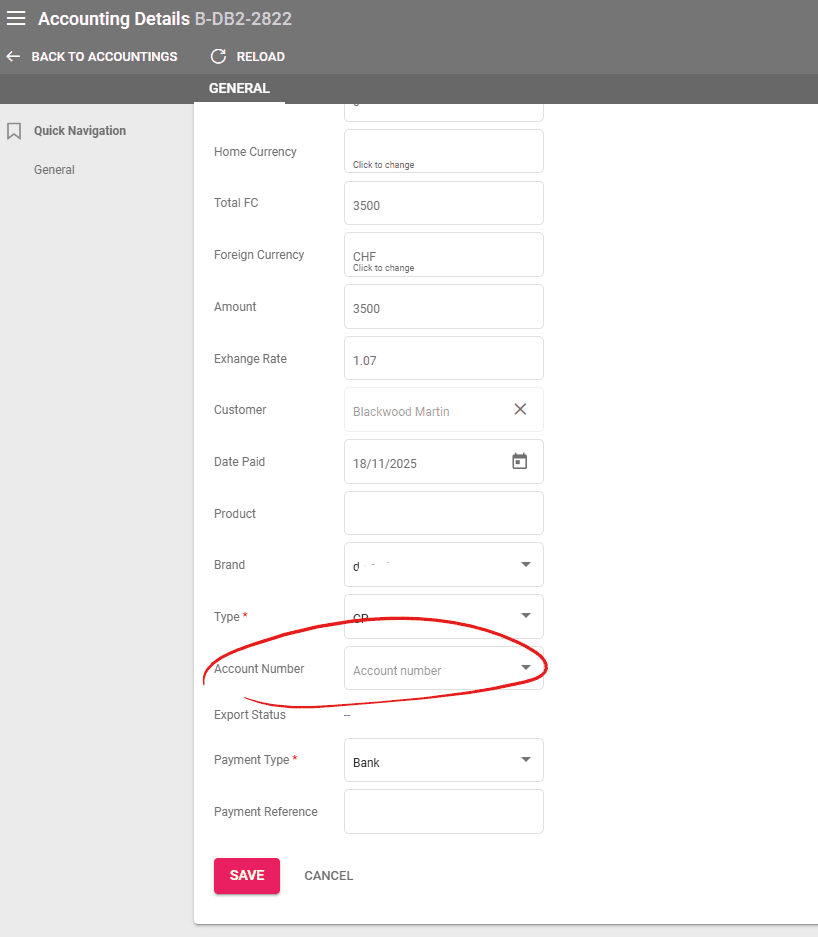This screenshot has width=818, height=937.
Task: Open the calendar picker for Date Paid
Action: point(519,461)
